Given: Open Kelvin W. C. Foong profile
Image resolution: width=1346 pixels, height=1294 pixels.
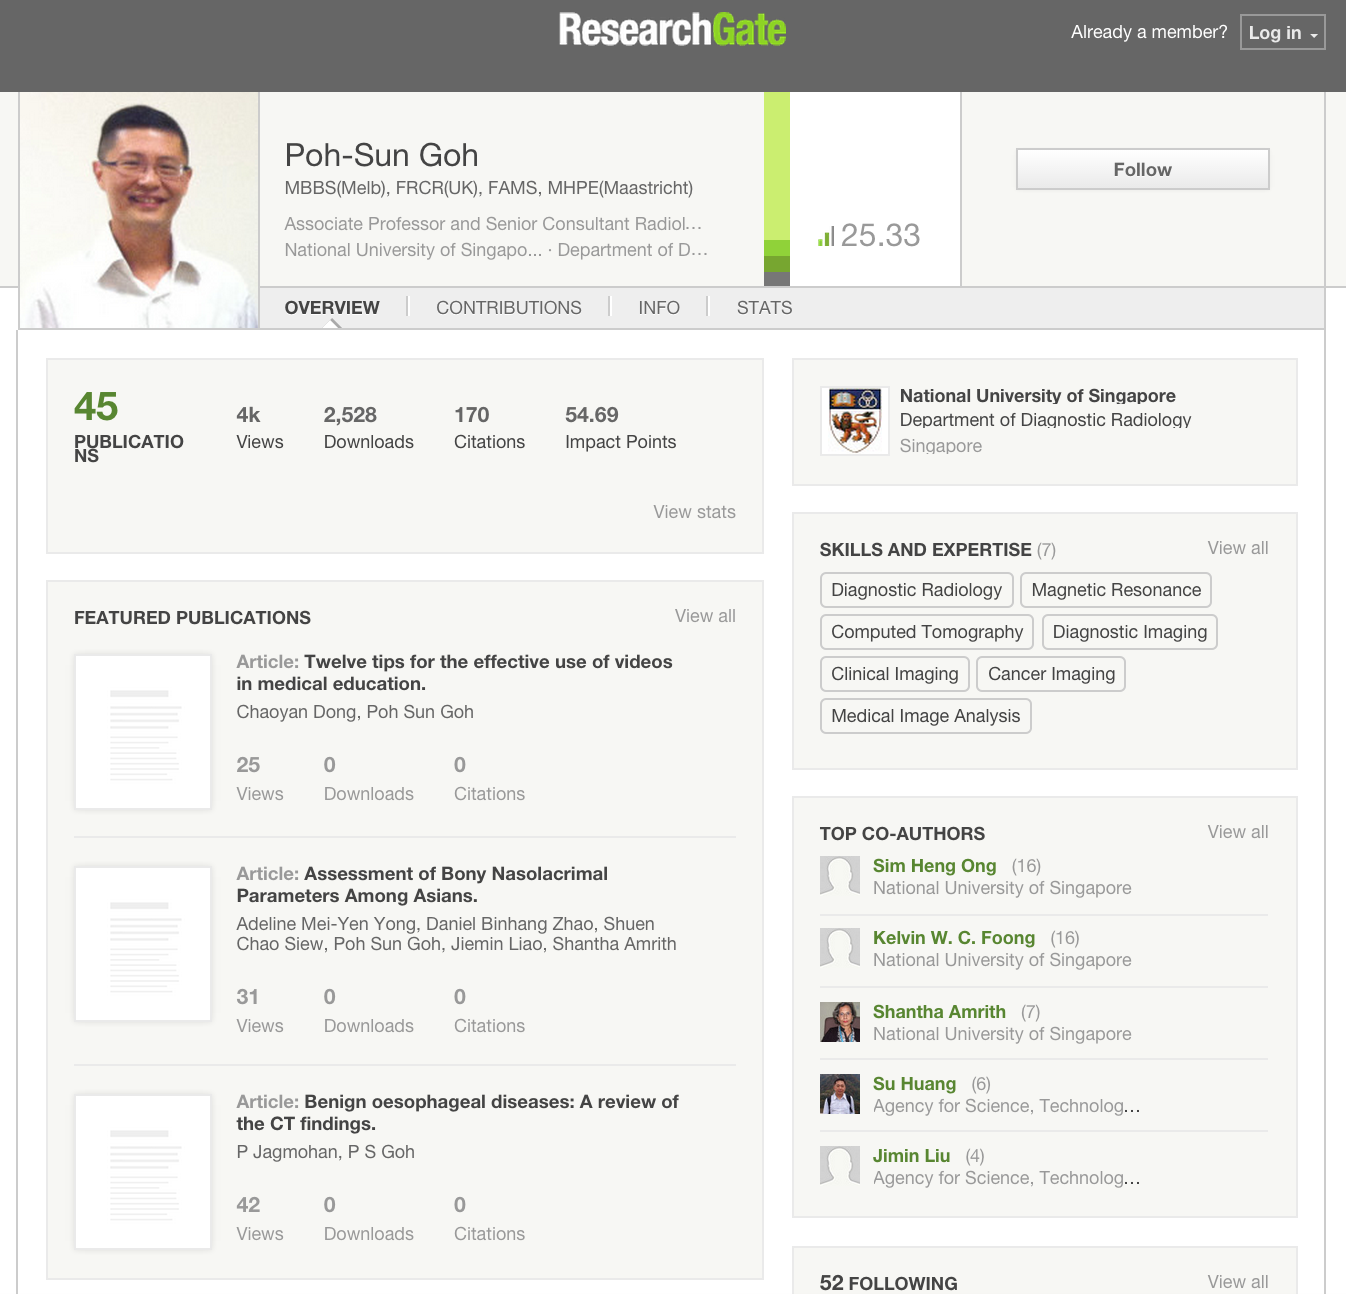Looking at the screenshot, I should click(x=954, y=938).
